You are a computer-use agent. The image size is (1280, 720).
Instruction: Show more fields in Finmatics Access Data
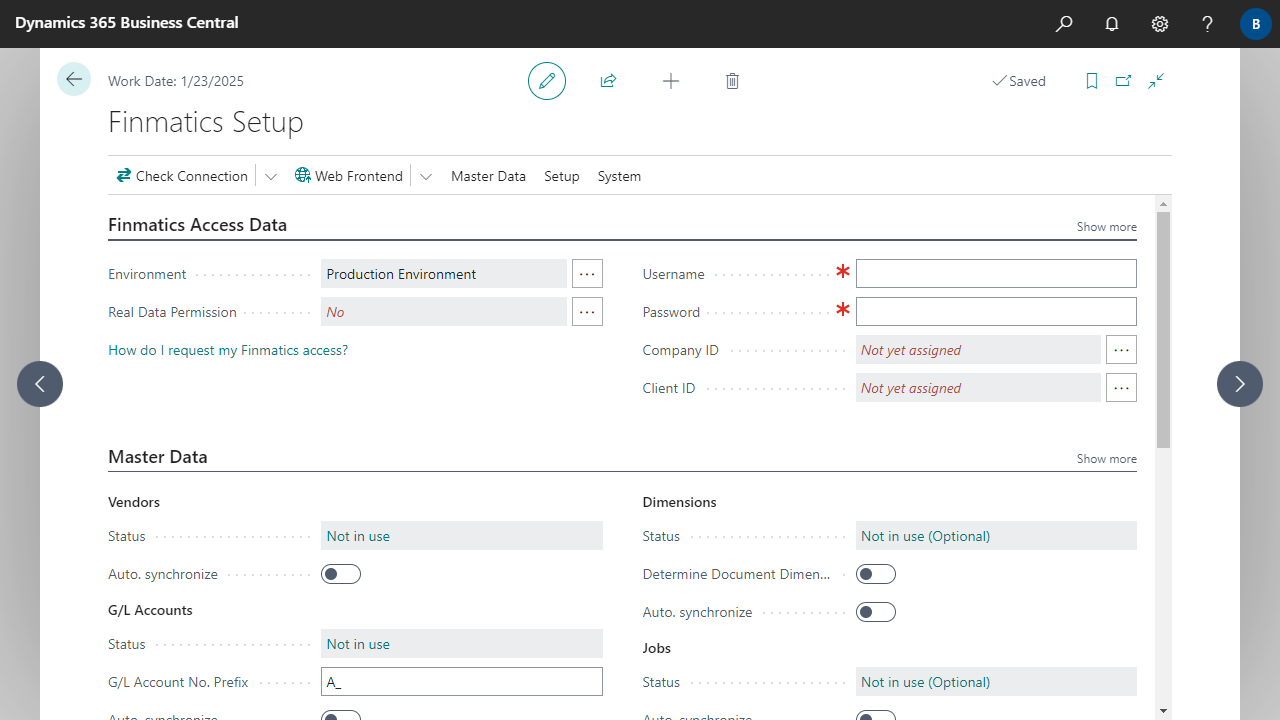point(1106,227)
